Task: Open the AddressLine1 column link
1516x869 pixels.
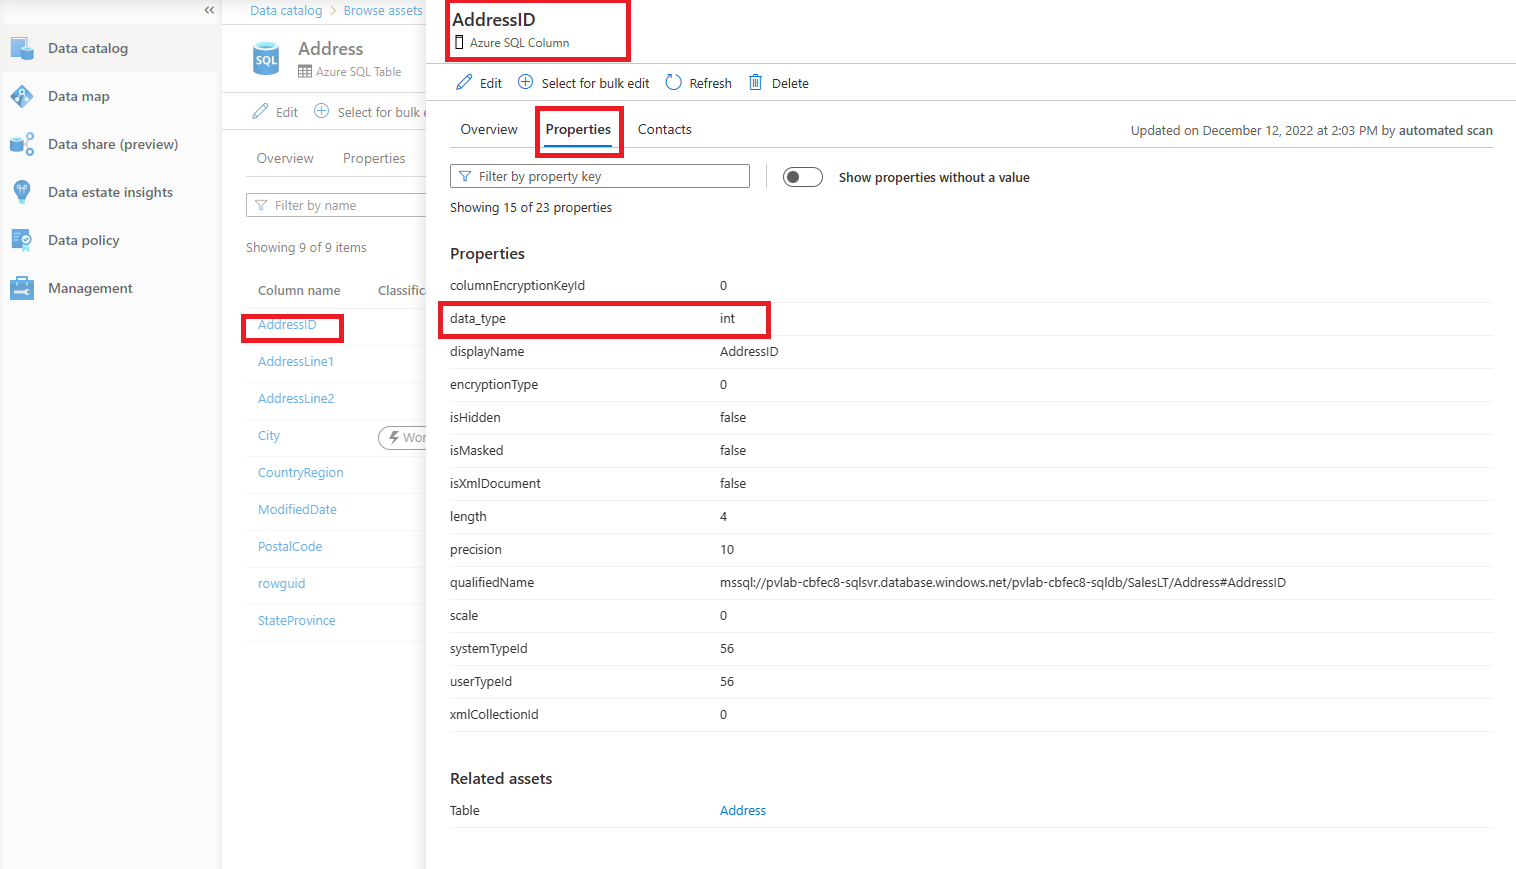Action: click(x=296, y=362)
